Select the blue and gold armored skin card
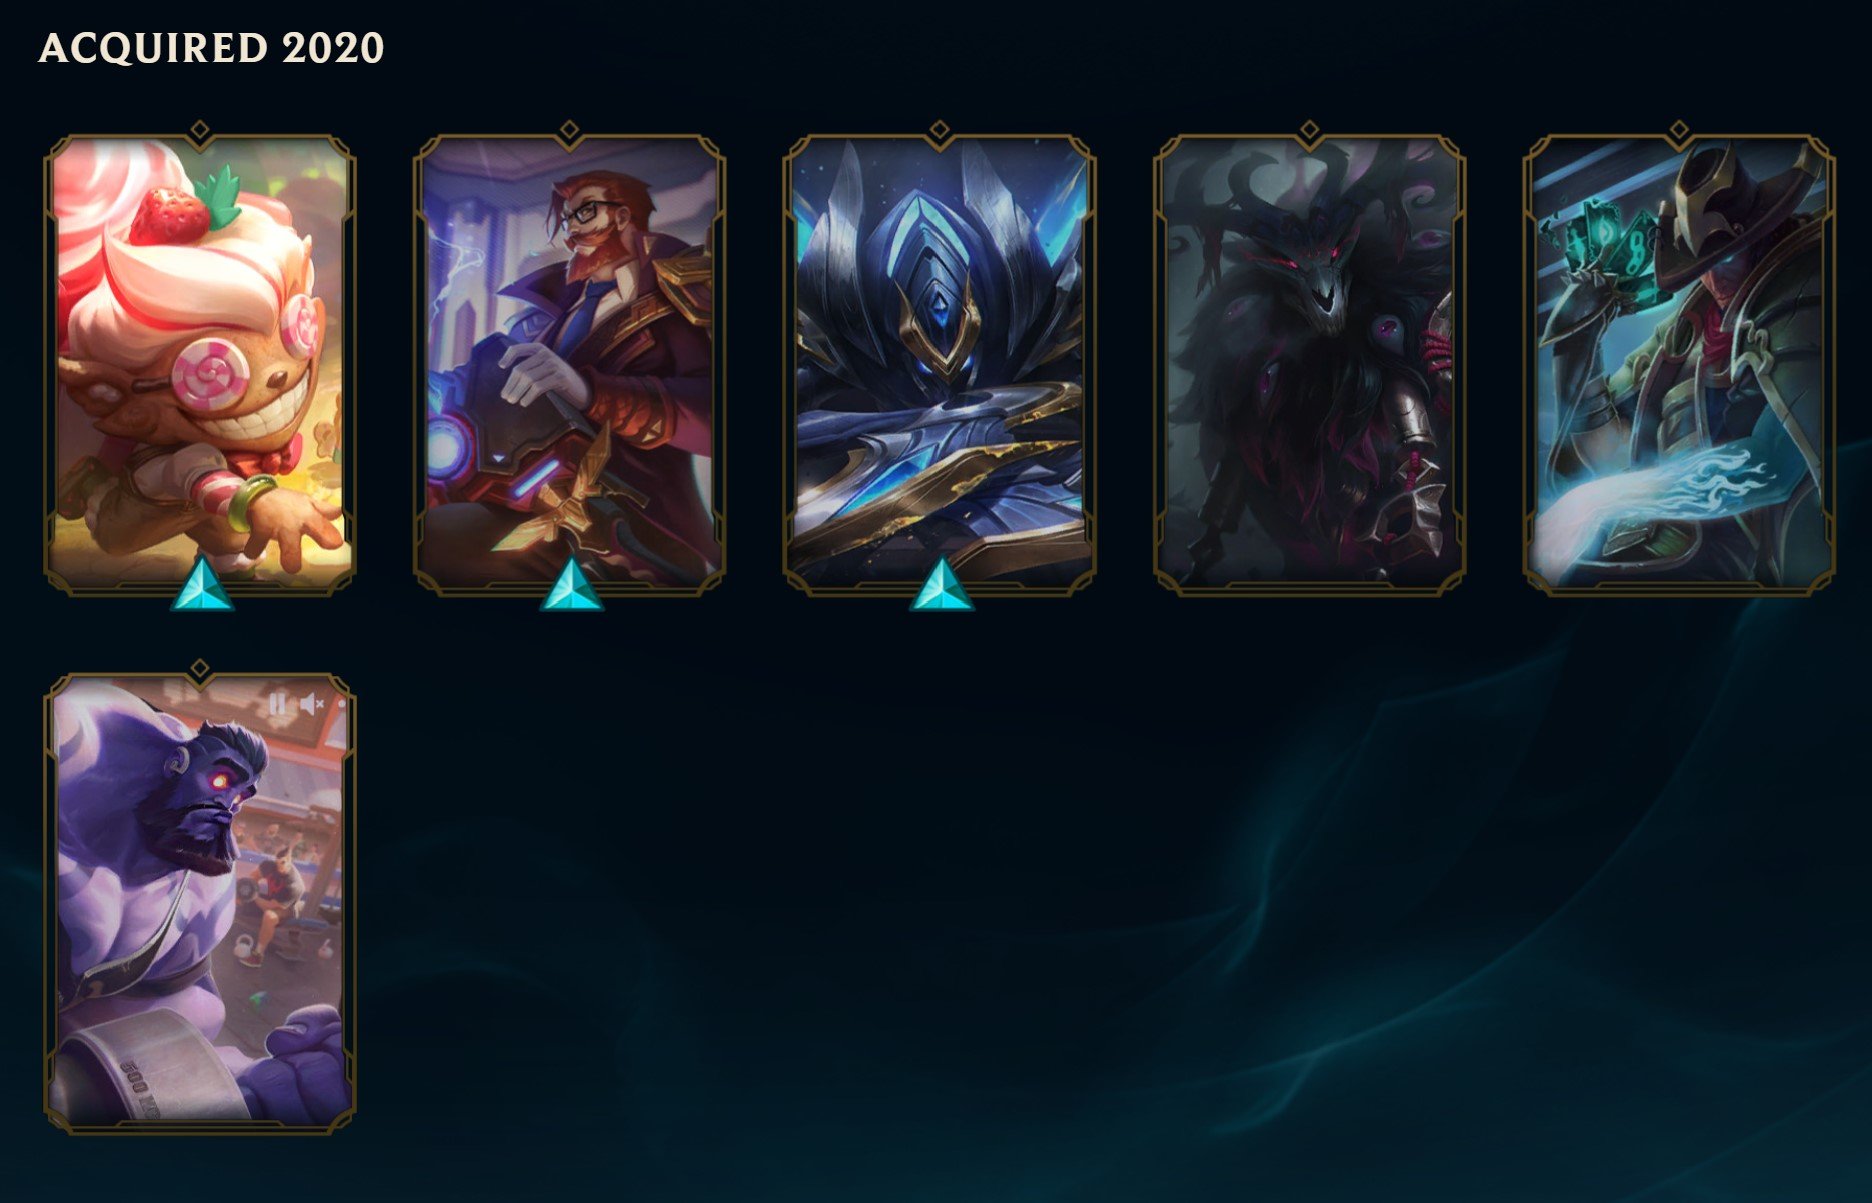The image size is (1872, 1203). (x=940, y=364)
